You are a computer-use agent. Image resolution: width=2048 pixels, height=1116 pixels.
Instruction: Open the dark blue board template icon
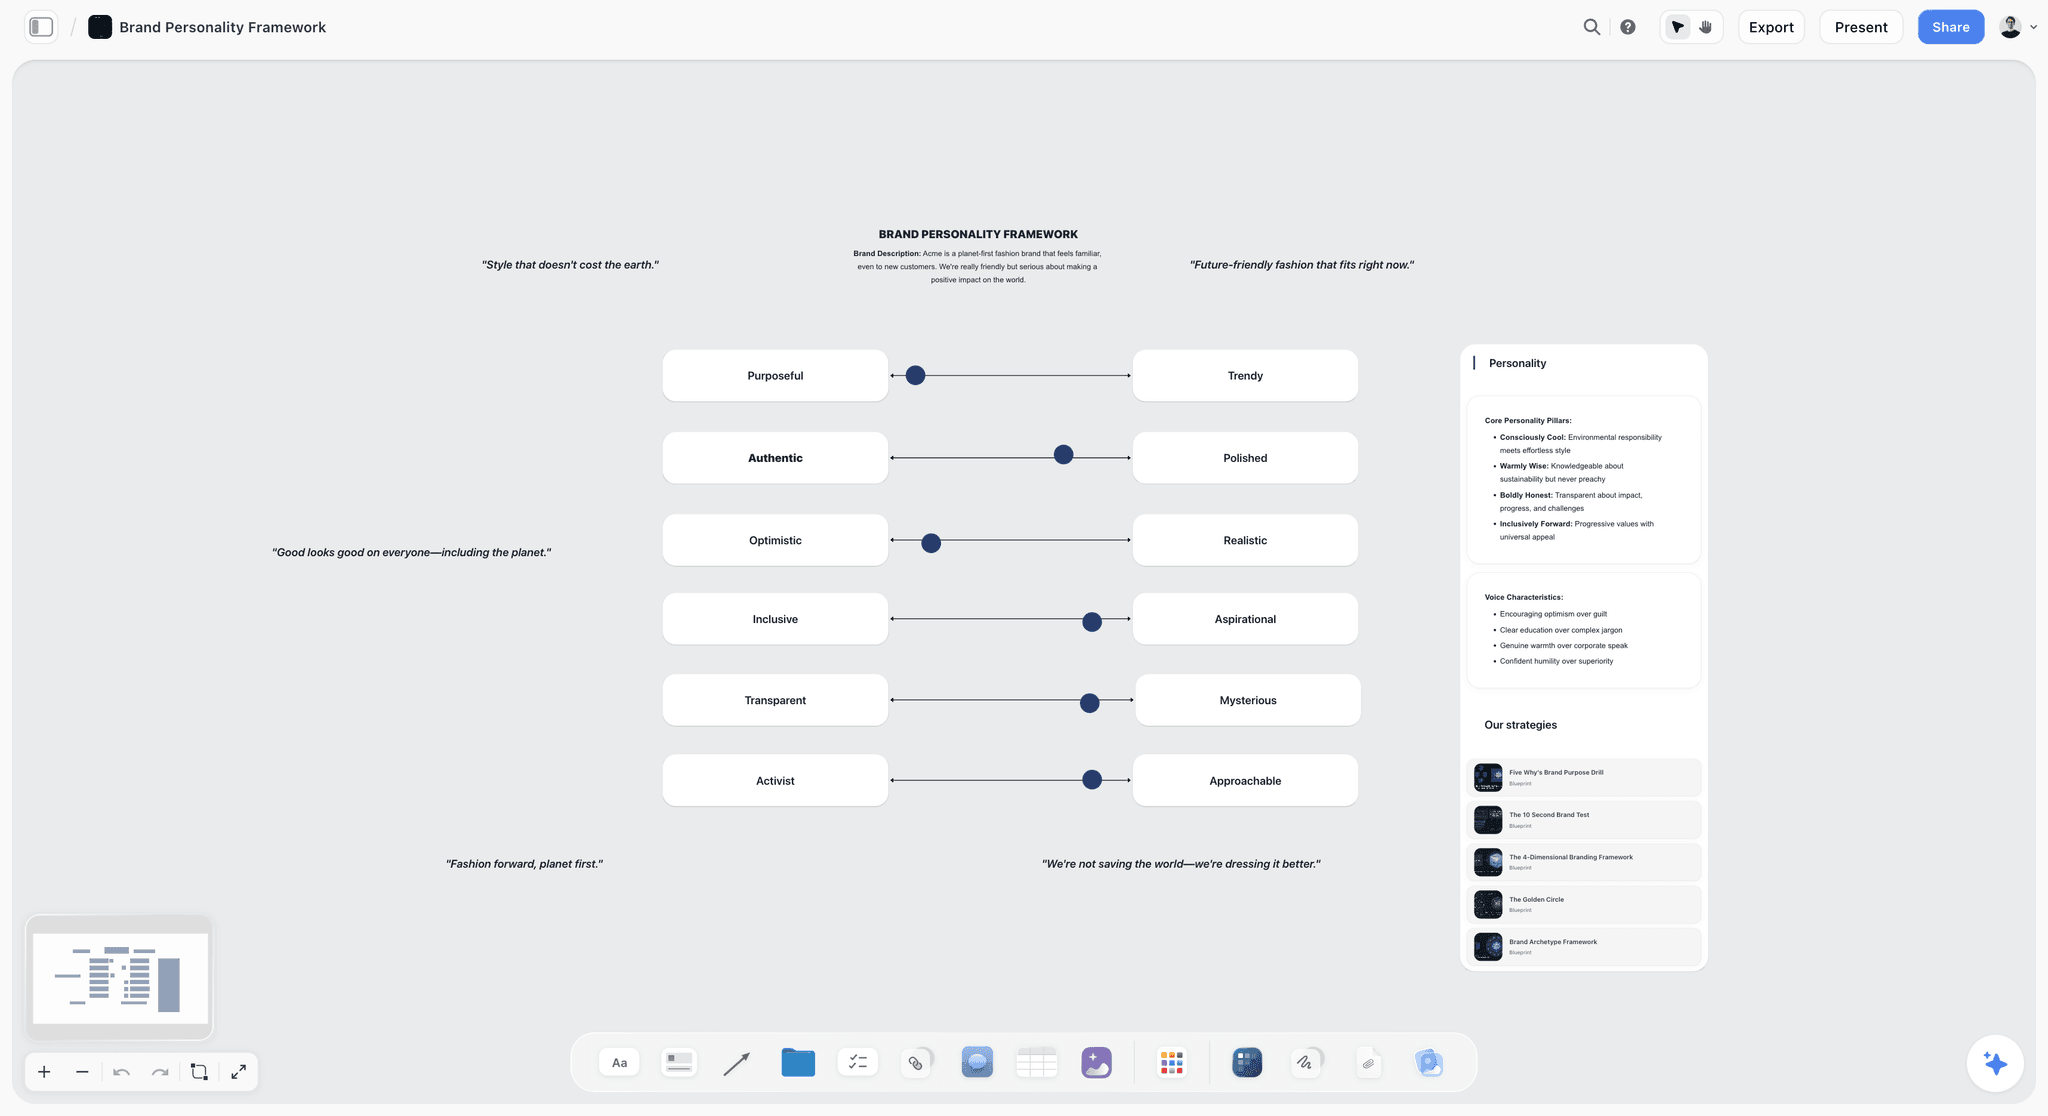(1247, 1062)
